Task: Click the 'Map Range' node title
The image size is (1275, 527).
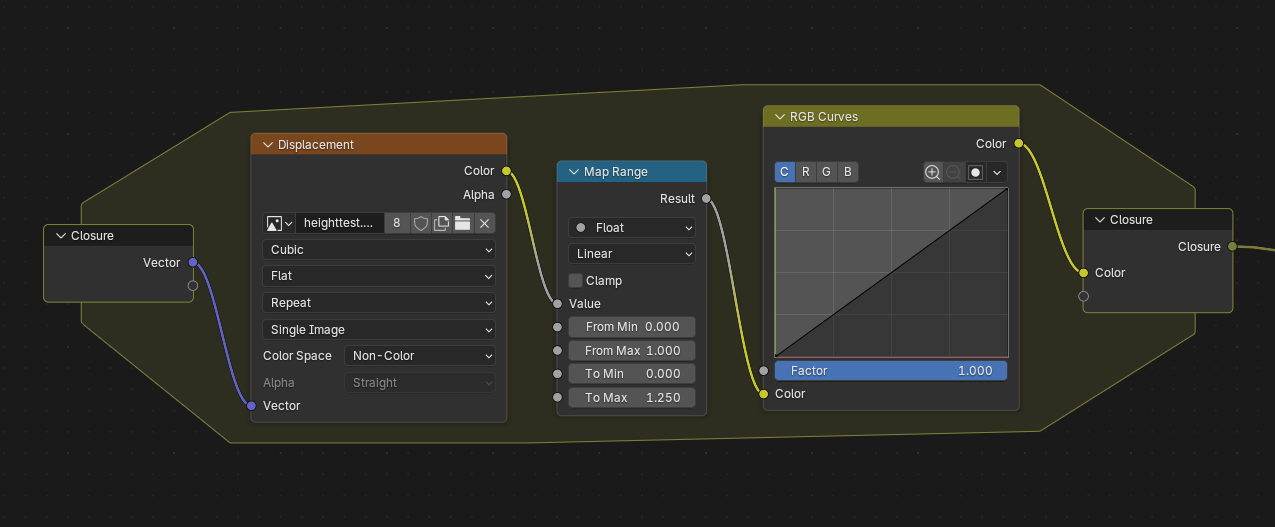Action: pyautogui.click(x=616, y=172)
